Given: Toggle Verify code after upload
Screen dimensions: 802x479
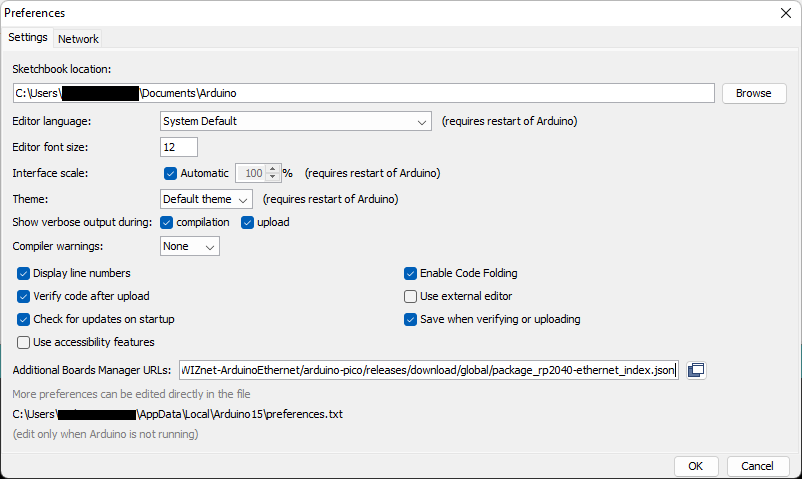Looking at the screenshot, I should [x=24, y=296].
